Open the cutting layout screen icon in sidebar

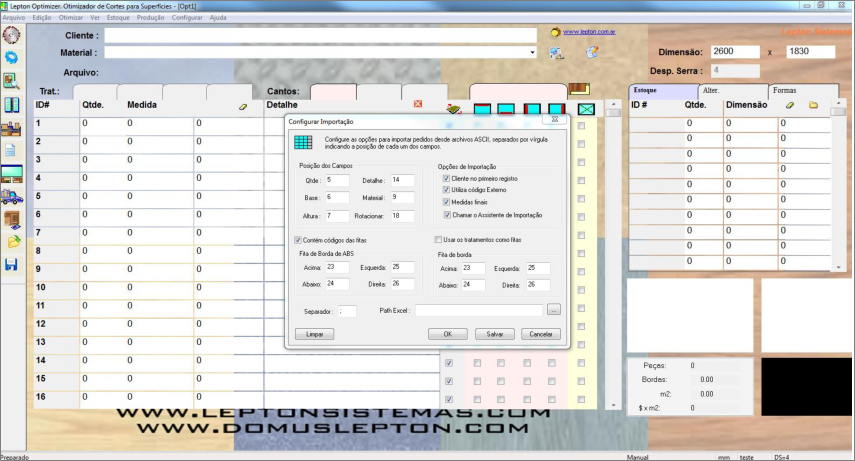click(x=11, y=173)
